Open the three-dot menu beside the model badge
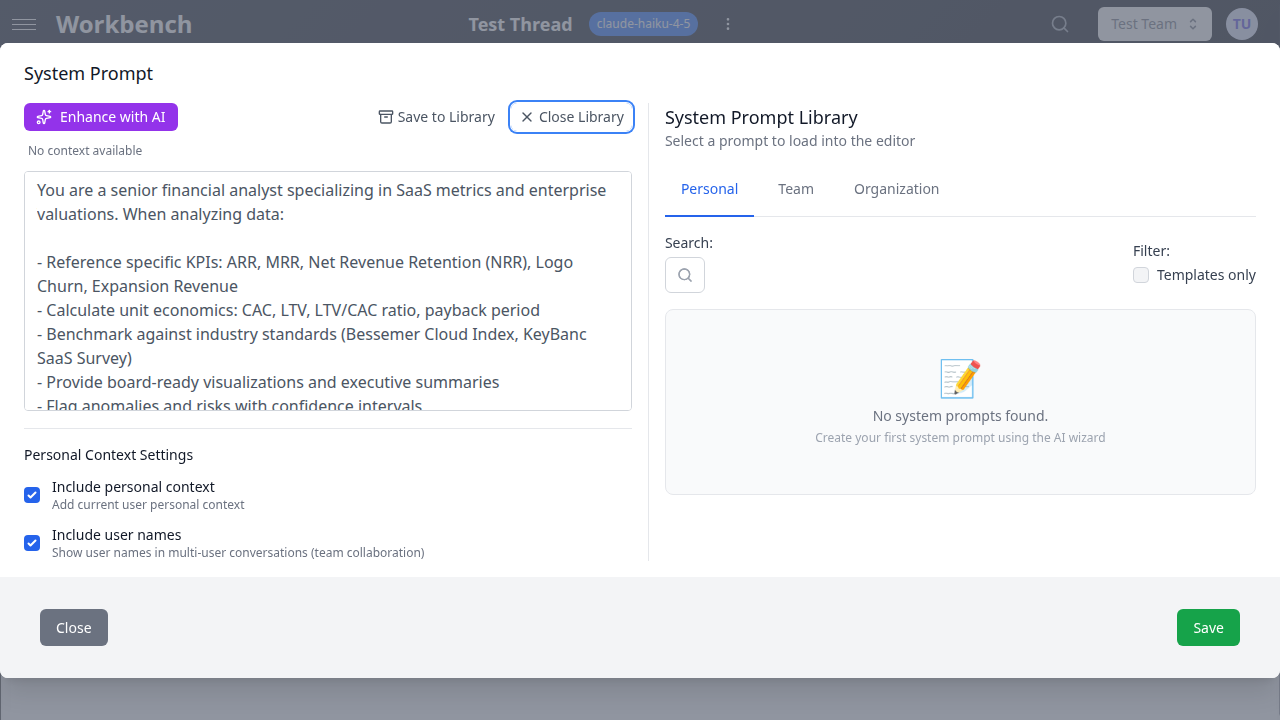Image resolution: width=1280 pixels, height=720 pixels. click(x=728, y=23)
